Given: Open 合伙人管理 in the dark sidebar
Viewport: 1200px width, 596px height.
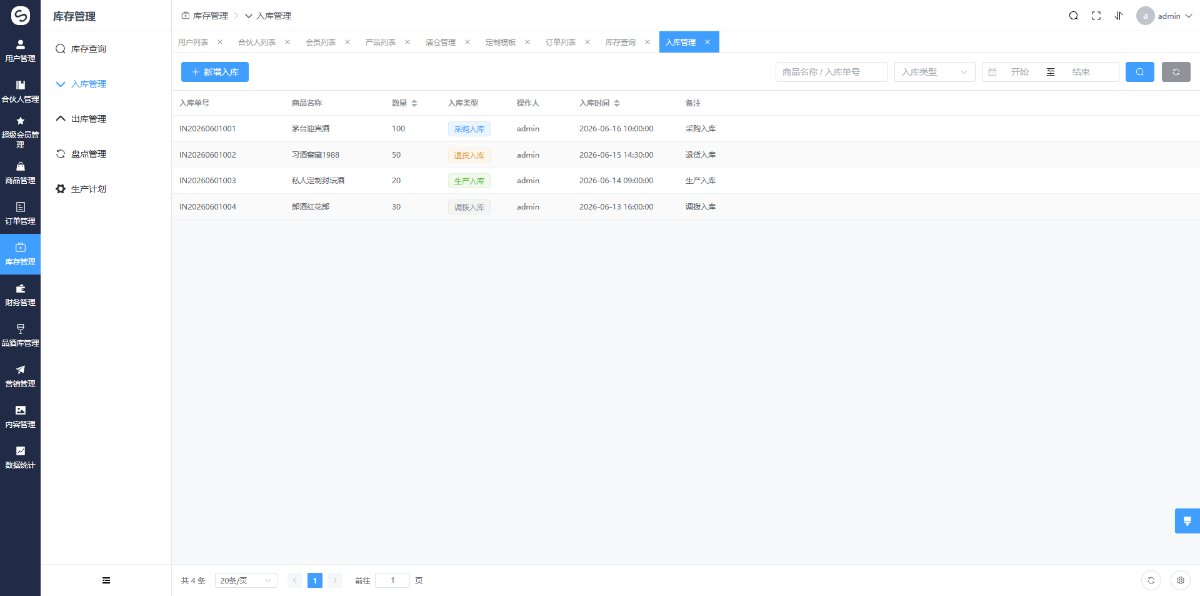Looking at the screenshot, I should pyautogui.click(x=20, y=91).
